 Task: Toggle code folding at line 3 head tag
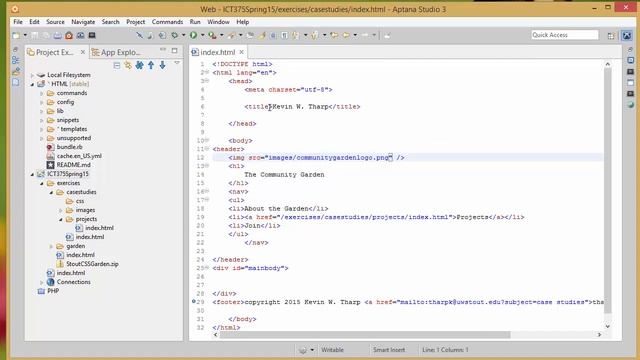tap(207, 81)
